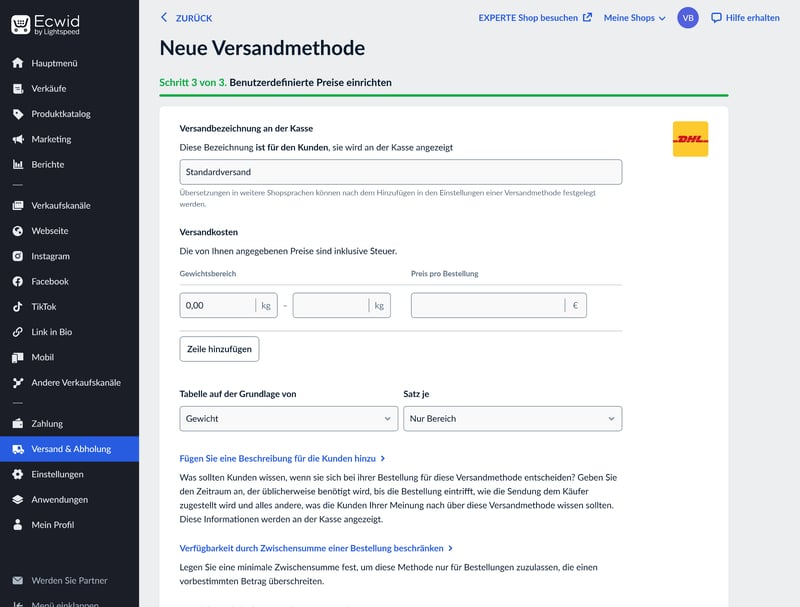800x607 pixels.
Task: Click the Facebook icon in sidebar
Action: coord(18,281)
